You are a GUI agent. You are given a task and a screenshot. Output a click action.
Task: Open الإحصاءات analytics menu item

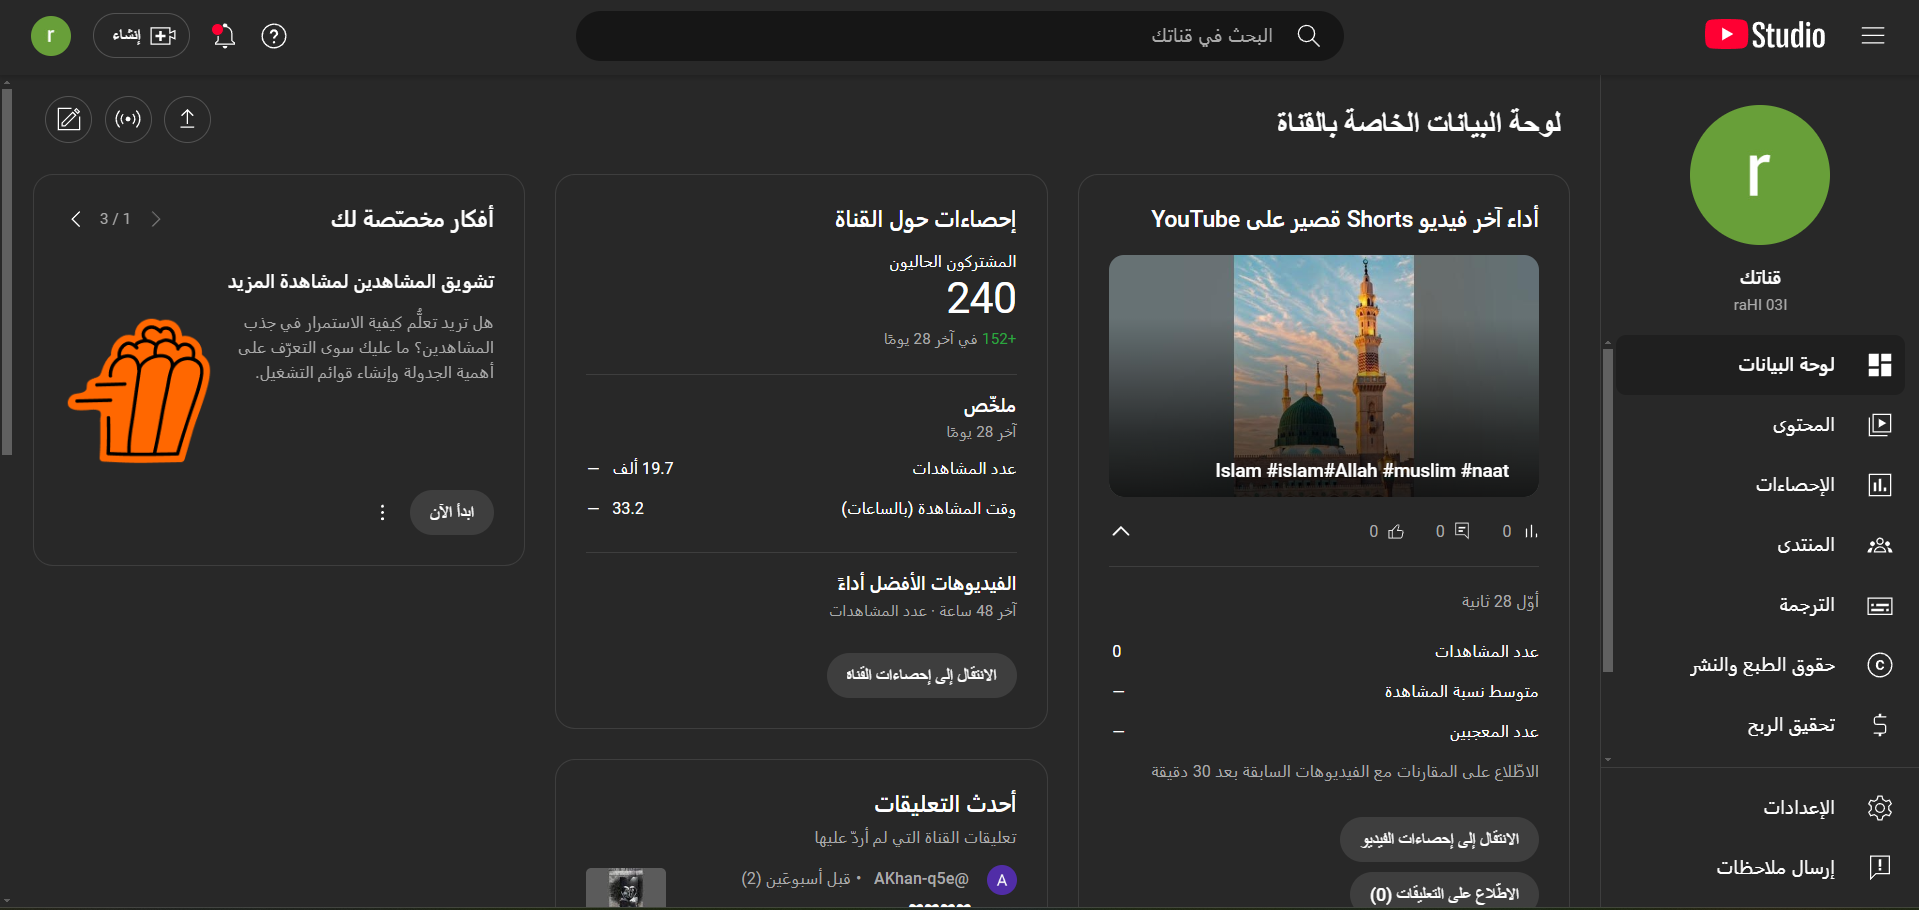[1759, 485]
